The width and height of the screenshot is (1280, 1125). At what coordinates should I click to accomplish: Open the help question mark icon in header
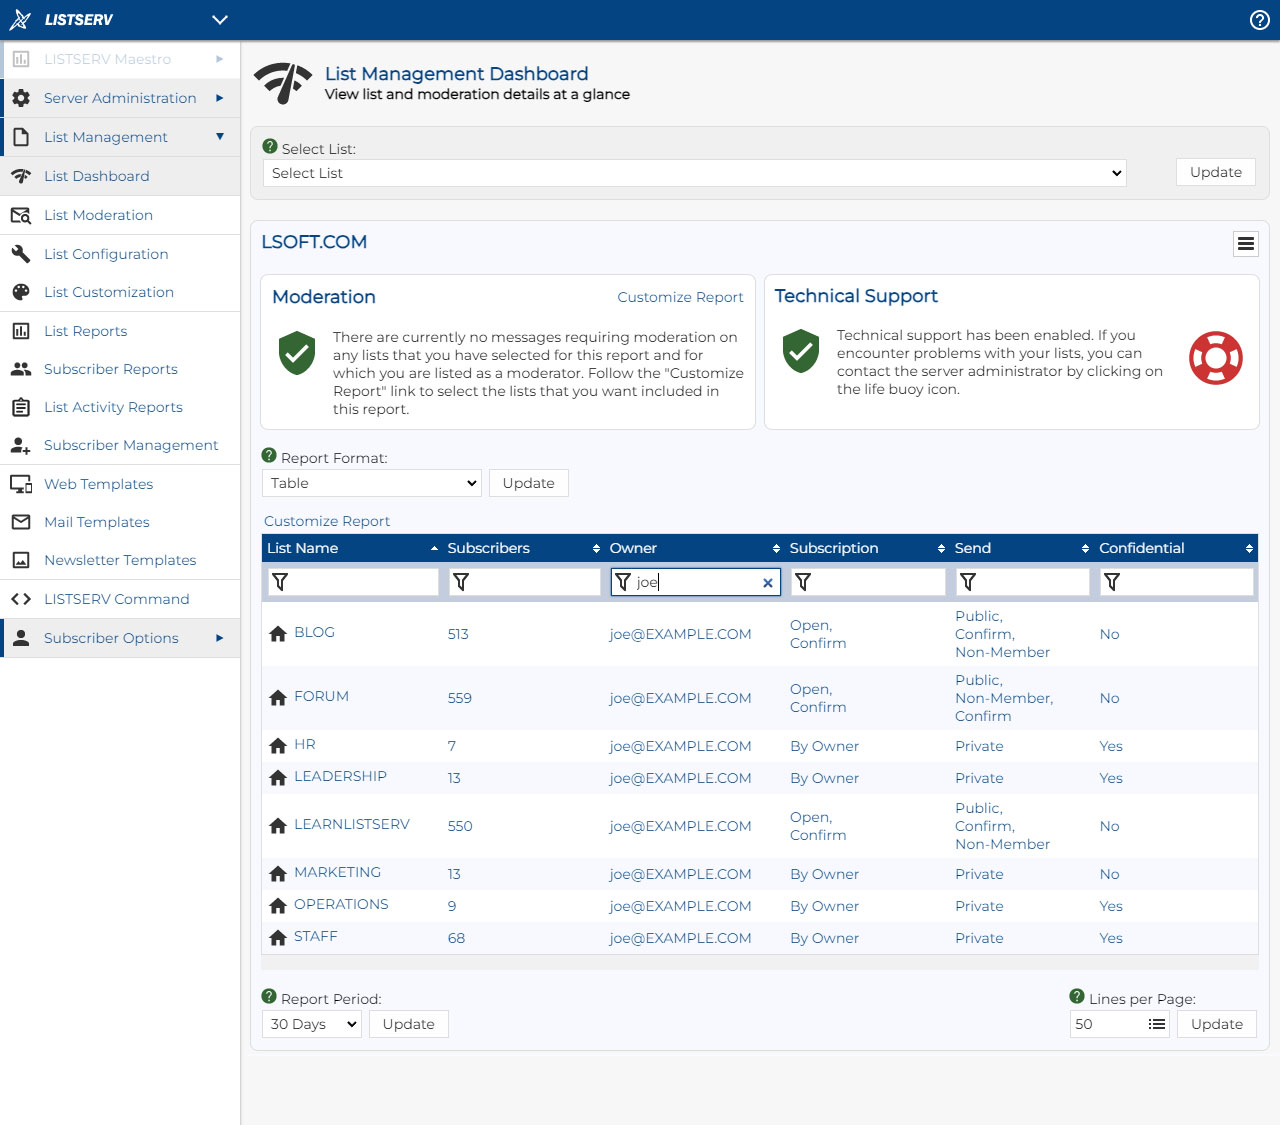coord(1260,20)
